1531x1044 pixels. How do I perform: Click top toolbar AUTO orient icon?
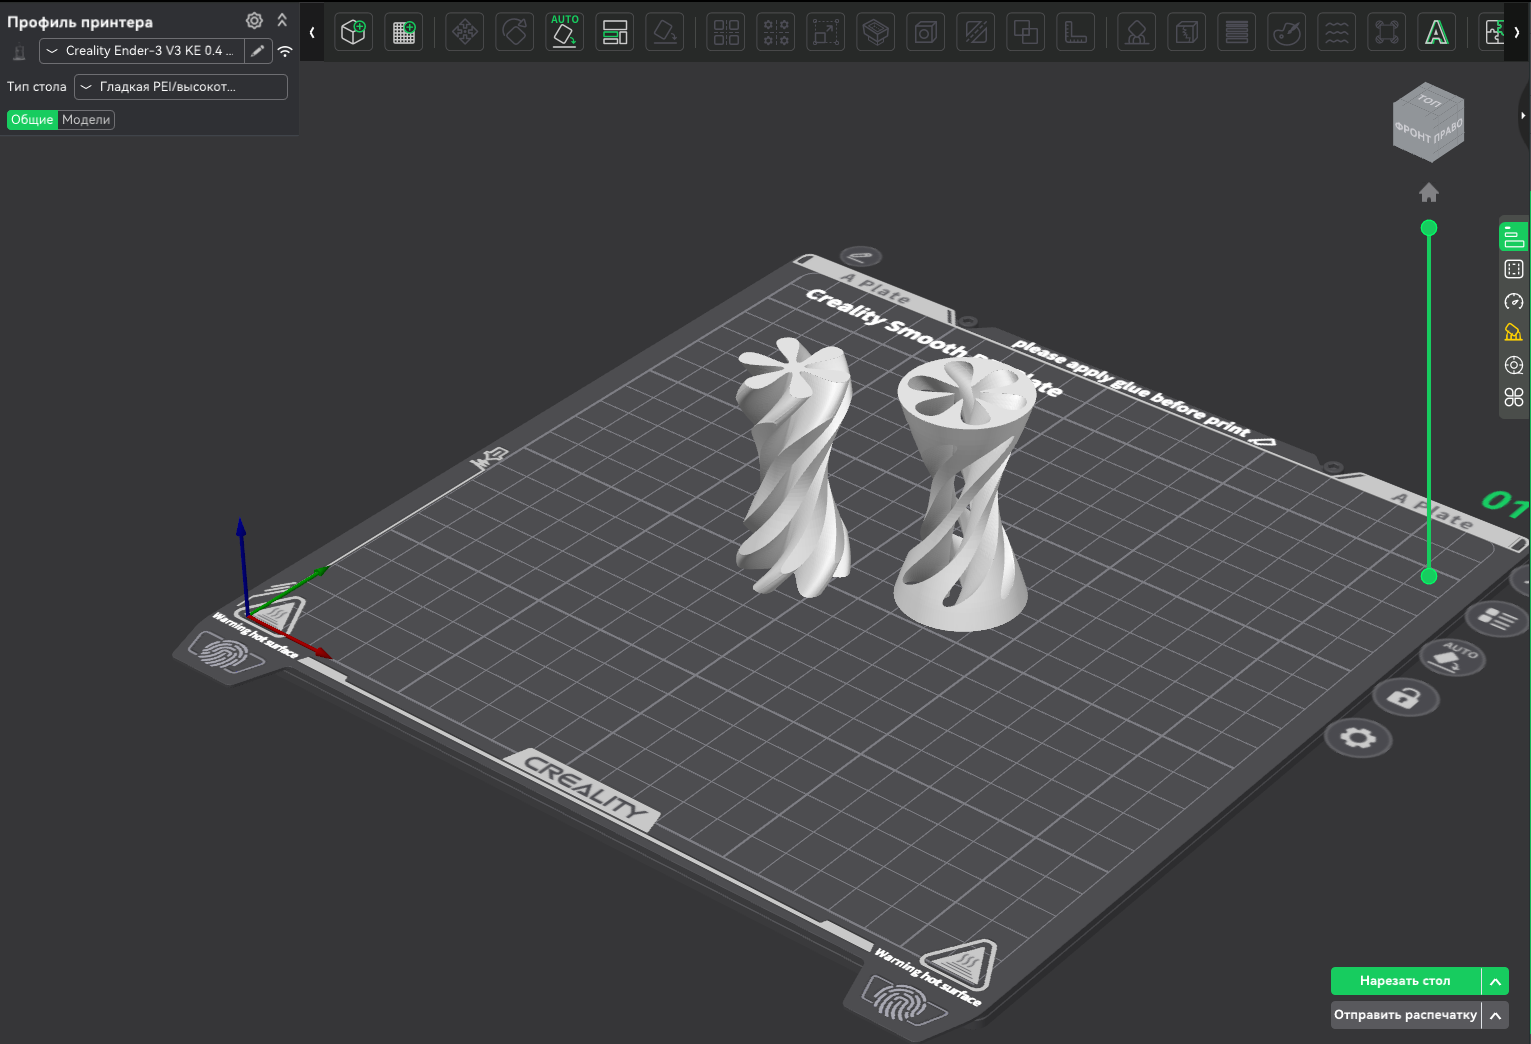(565, 32)
